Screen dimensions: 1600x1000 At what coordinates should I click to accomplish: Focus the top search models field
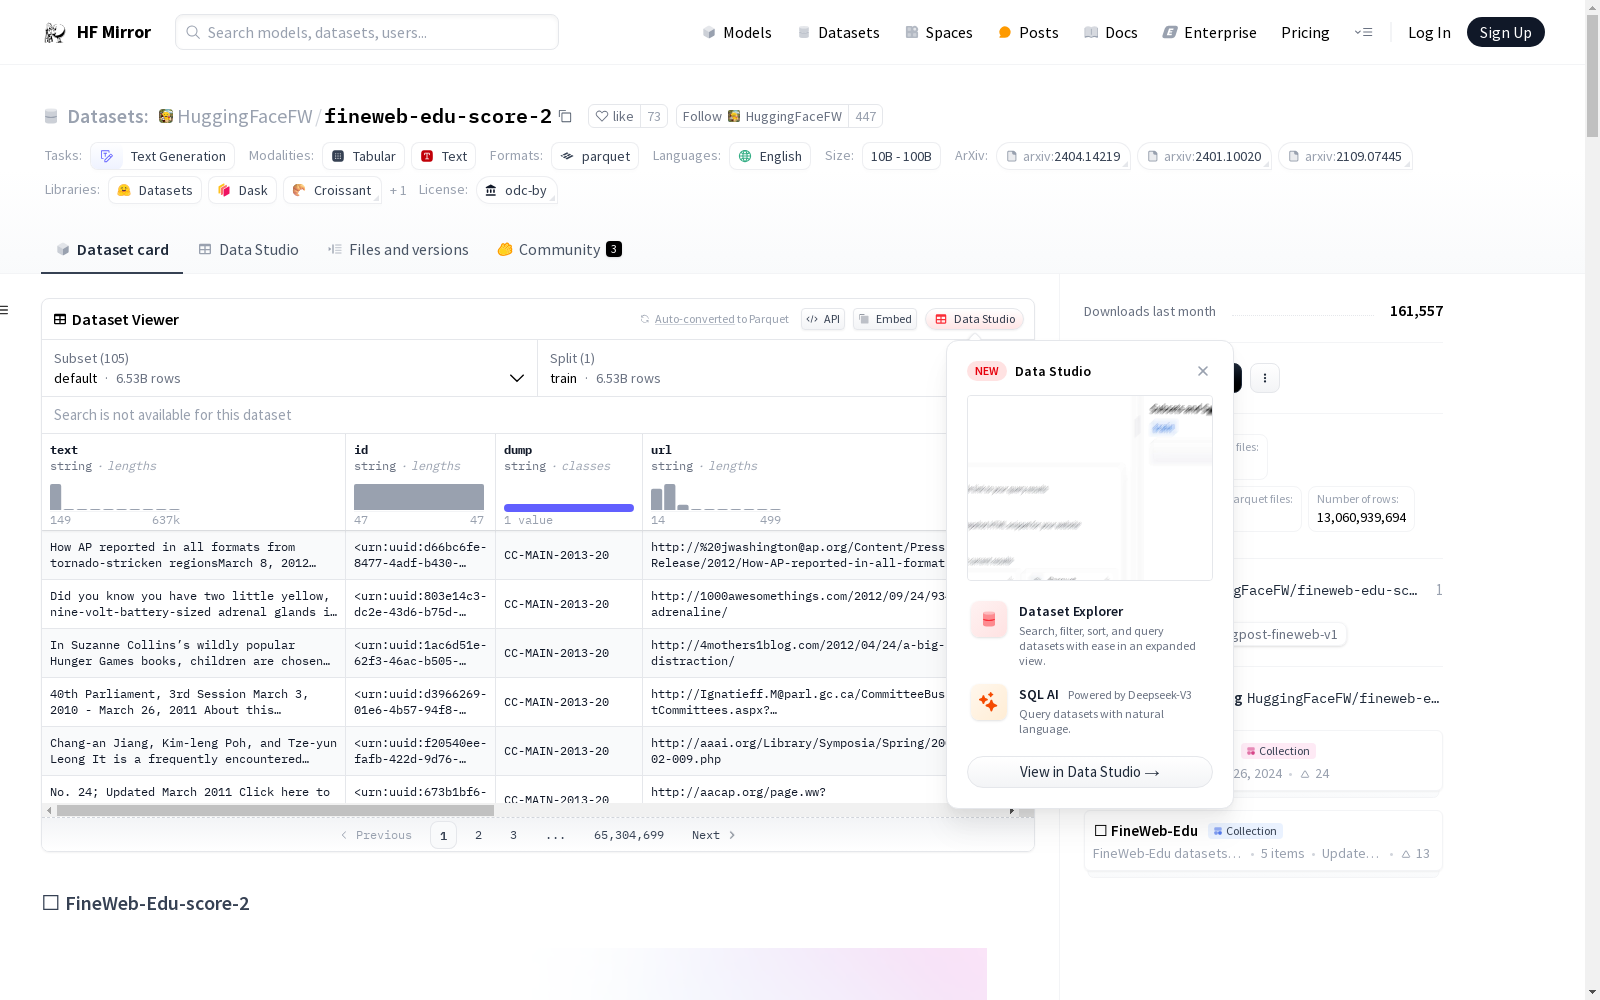tap(367, 32)
